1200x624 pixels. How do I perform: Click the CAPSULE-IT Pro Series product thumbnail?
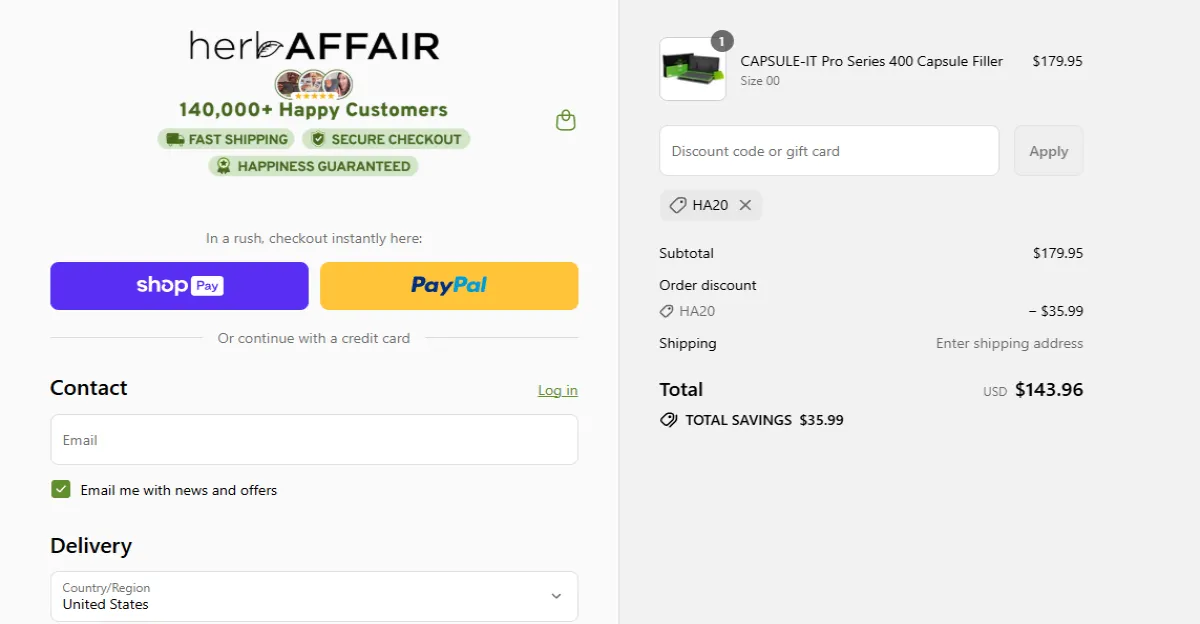(692, 68)
